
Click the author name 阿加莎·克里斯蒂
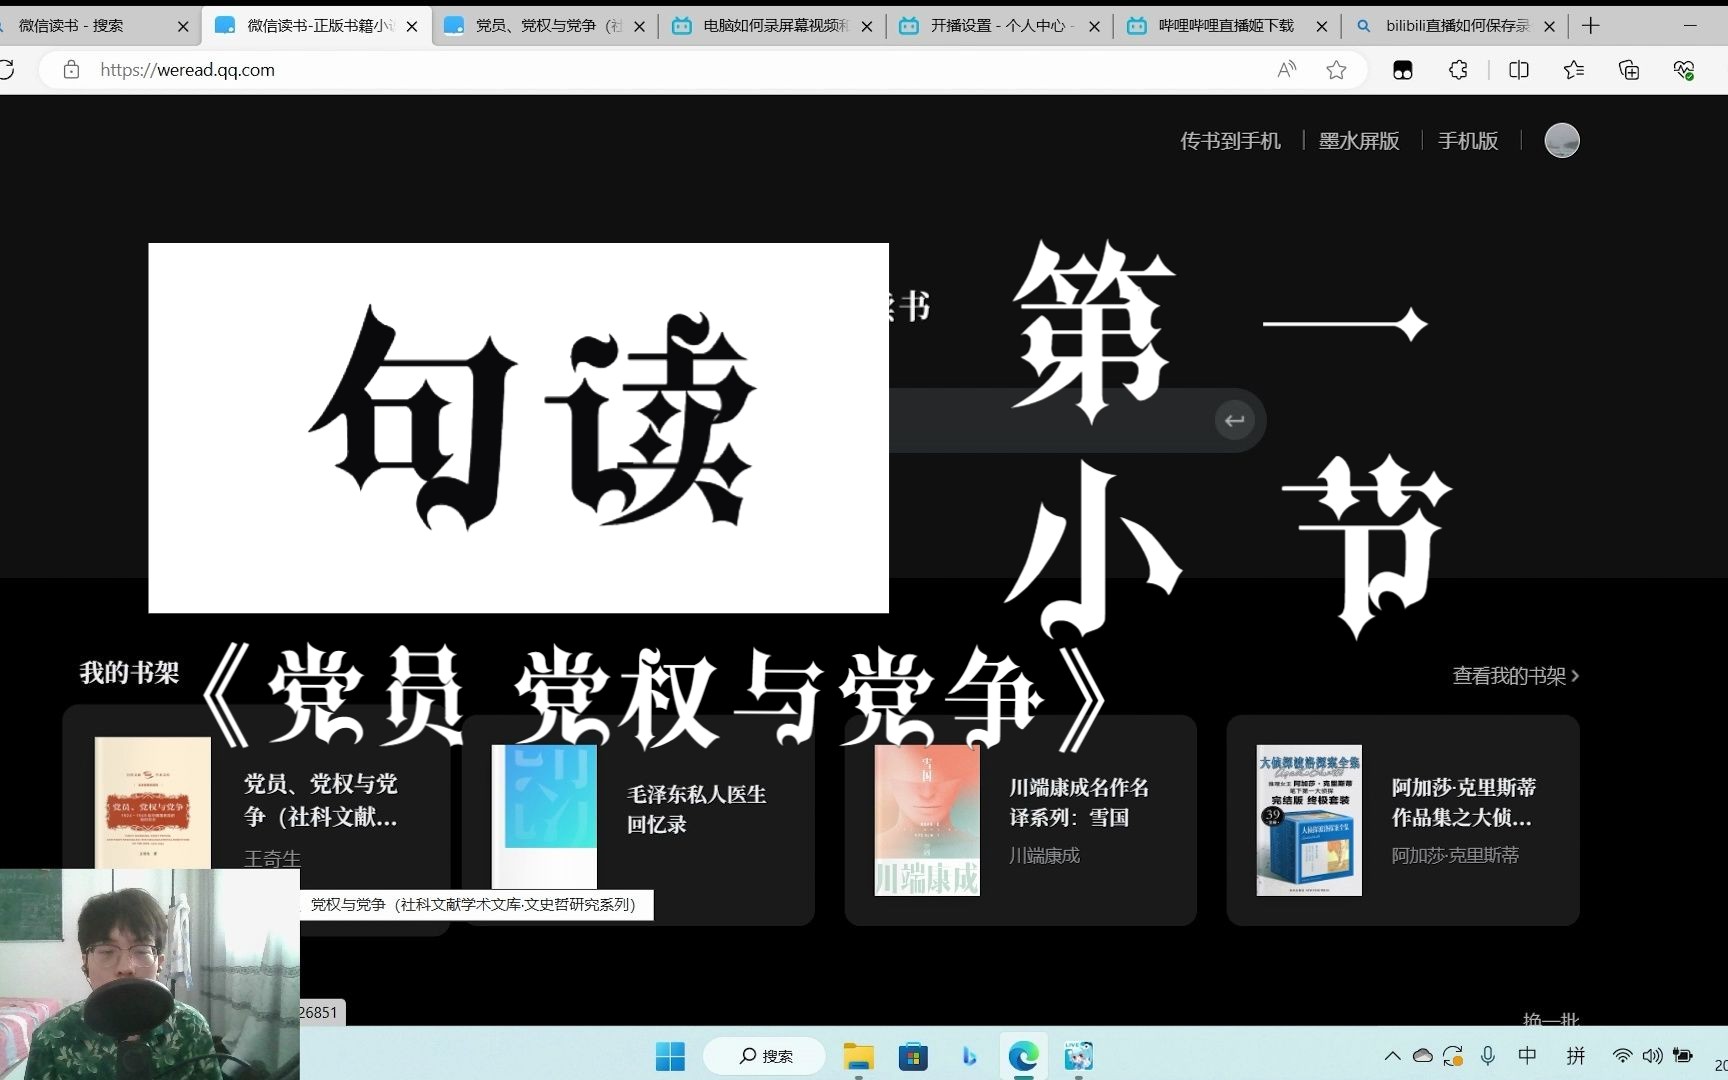1455,856
